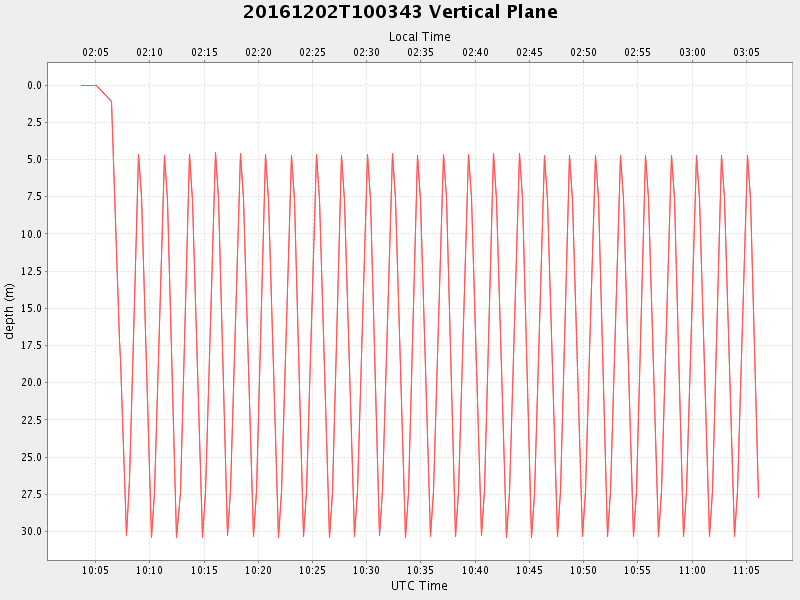Image resolution: width=800 pixels, height=600 pixels.
Task: Select the 10:15 UTC time tick label
Action: 204,570
